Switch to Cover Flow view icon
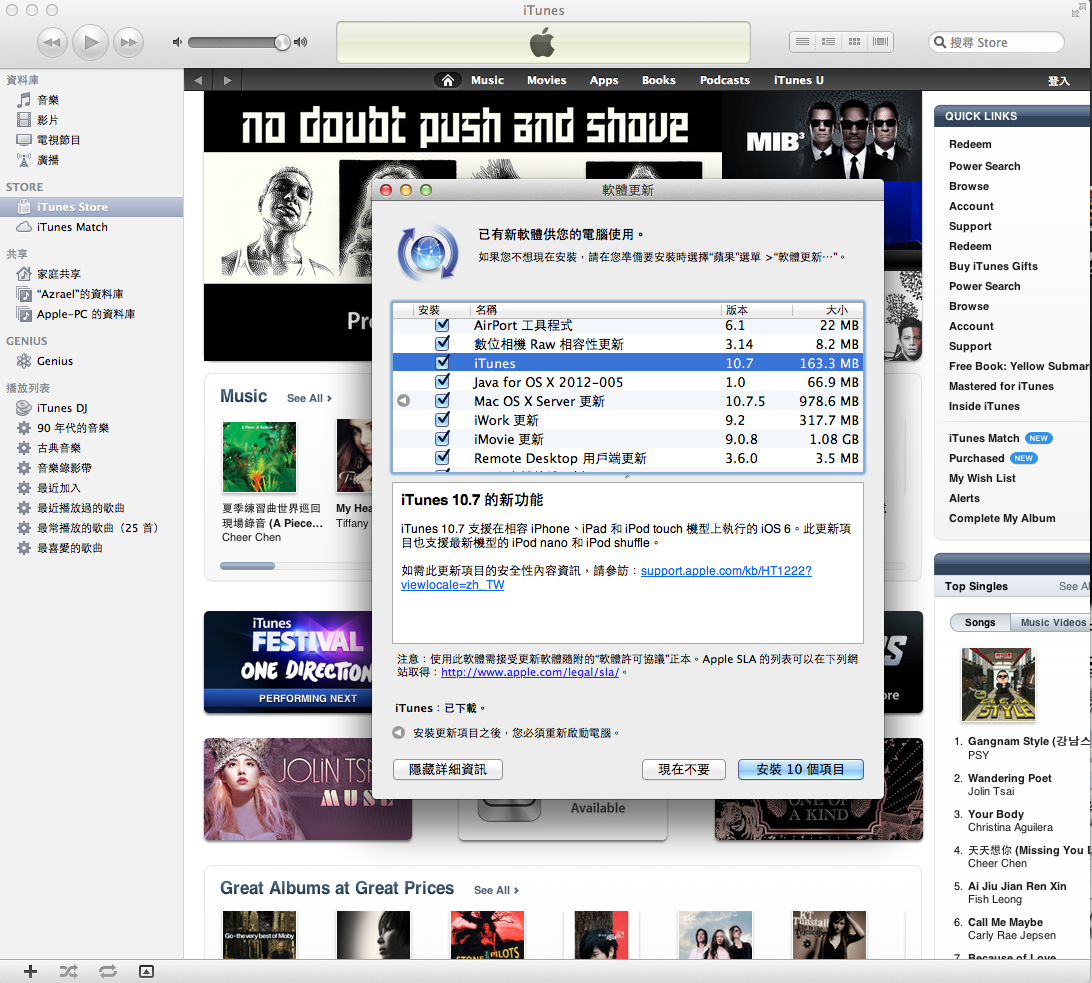The height and width of the screenshot is (983, 1092). click(880, 42)
